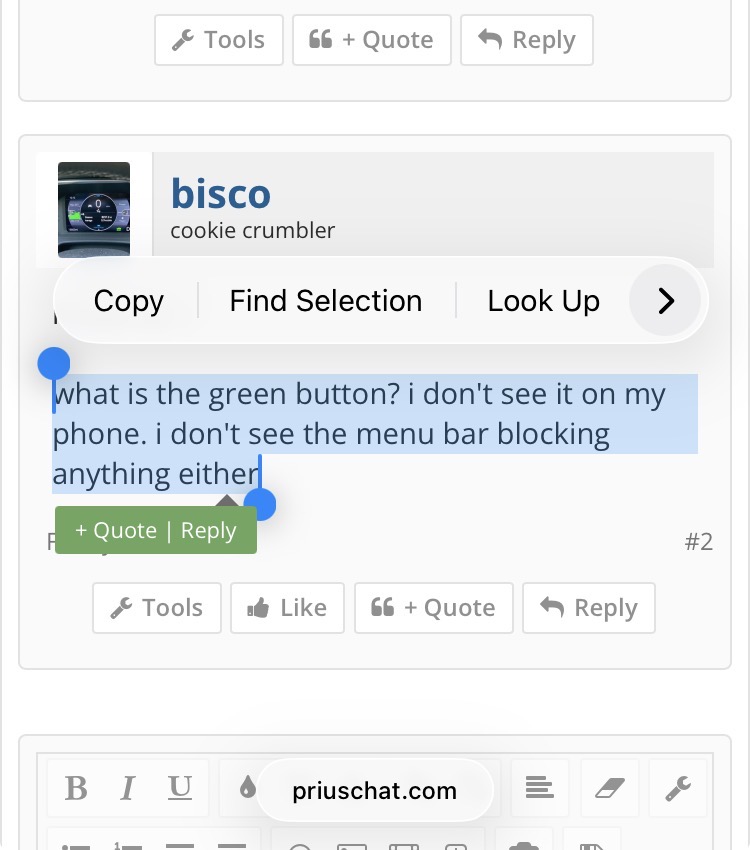This screenshot has height=850, width=750.
Task: Open the bisco username profile link
Action: (x=221, y=193)
